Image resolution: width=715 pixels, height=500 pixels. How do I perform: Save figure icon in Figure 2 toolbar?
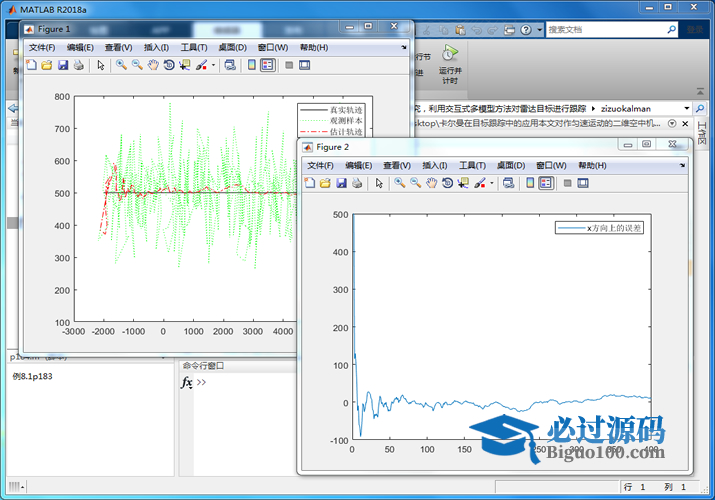(x=341, y=183)
